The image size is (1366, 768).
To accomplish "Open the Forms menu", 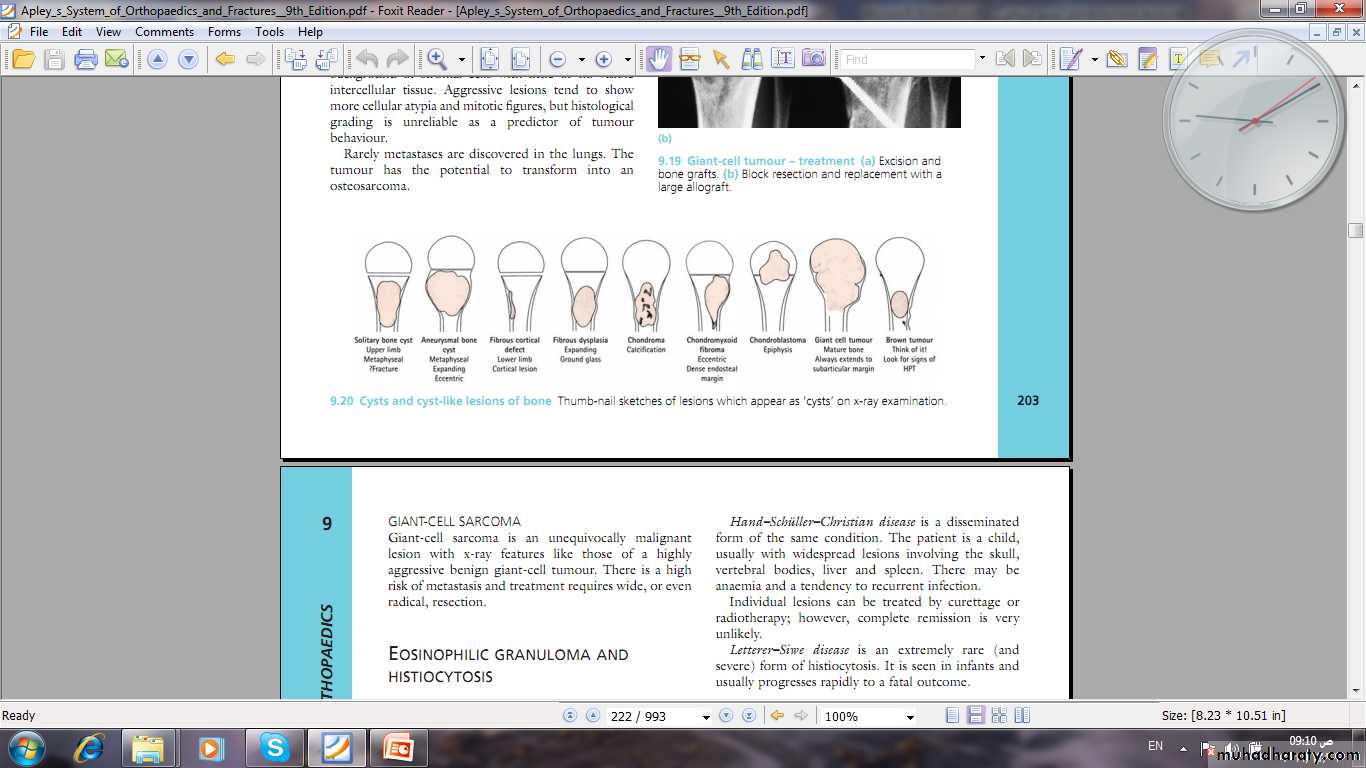I will [224, 32].
